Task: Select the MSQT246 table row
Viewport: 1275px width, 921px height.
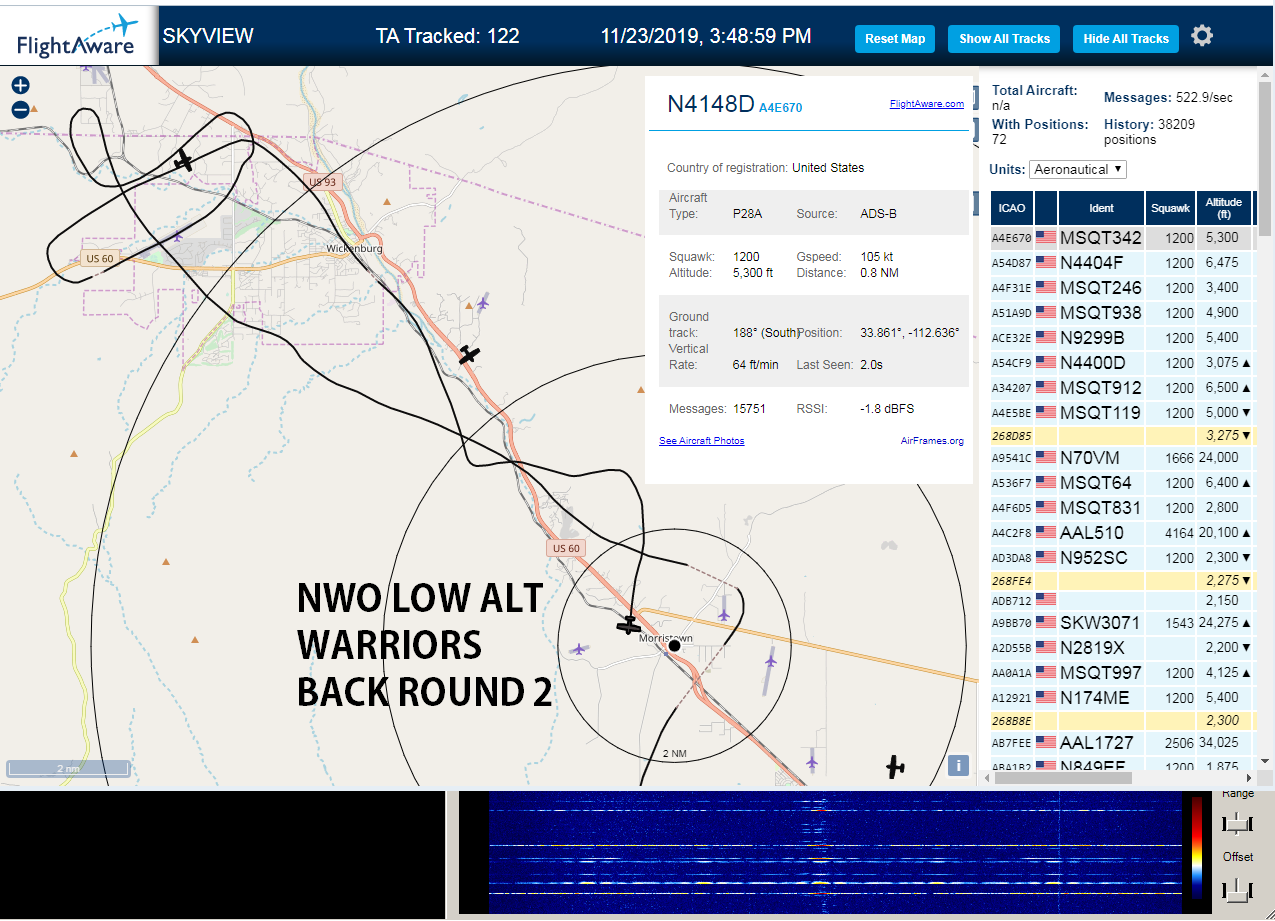Action: pyautogui.click(x=1121, y=288)
